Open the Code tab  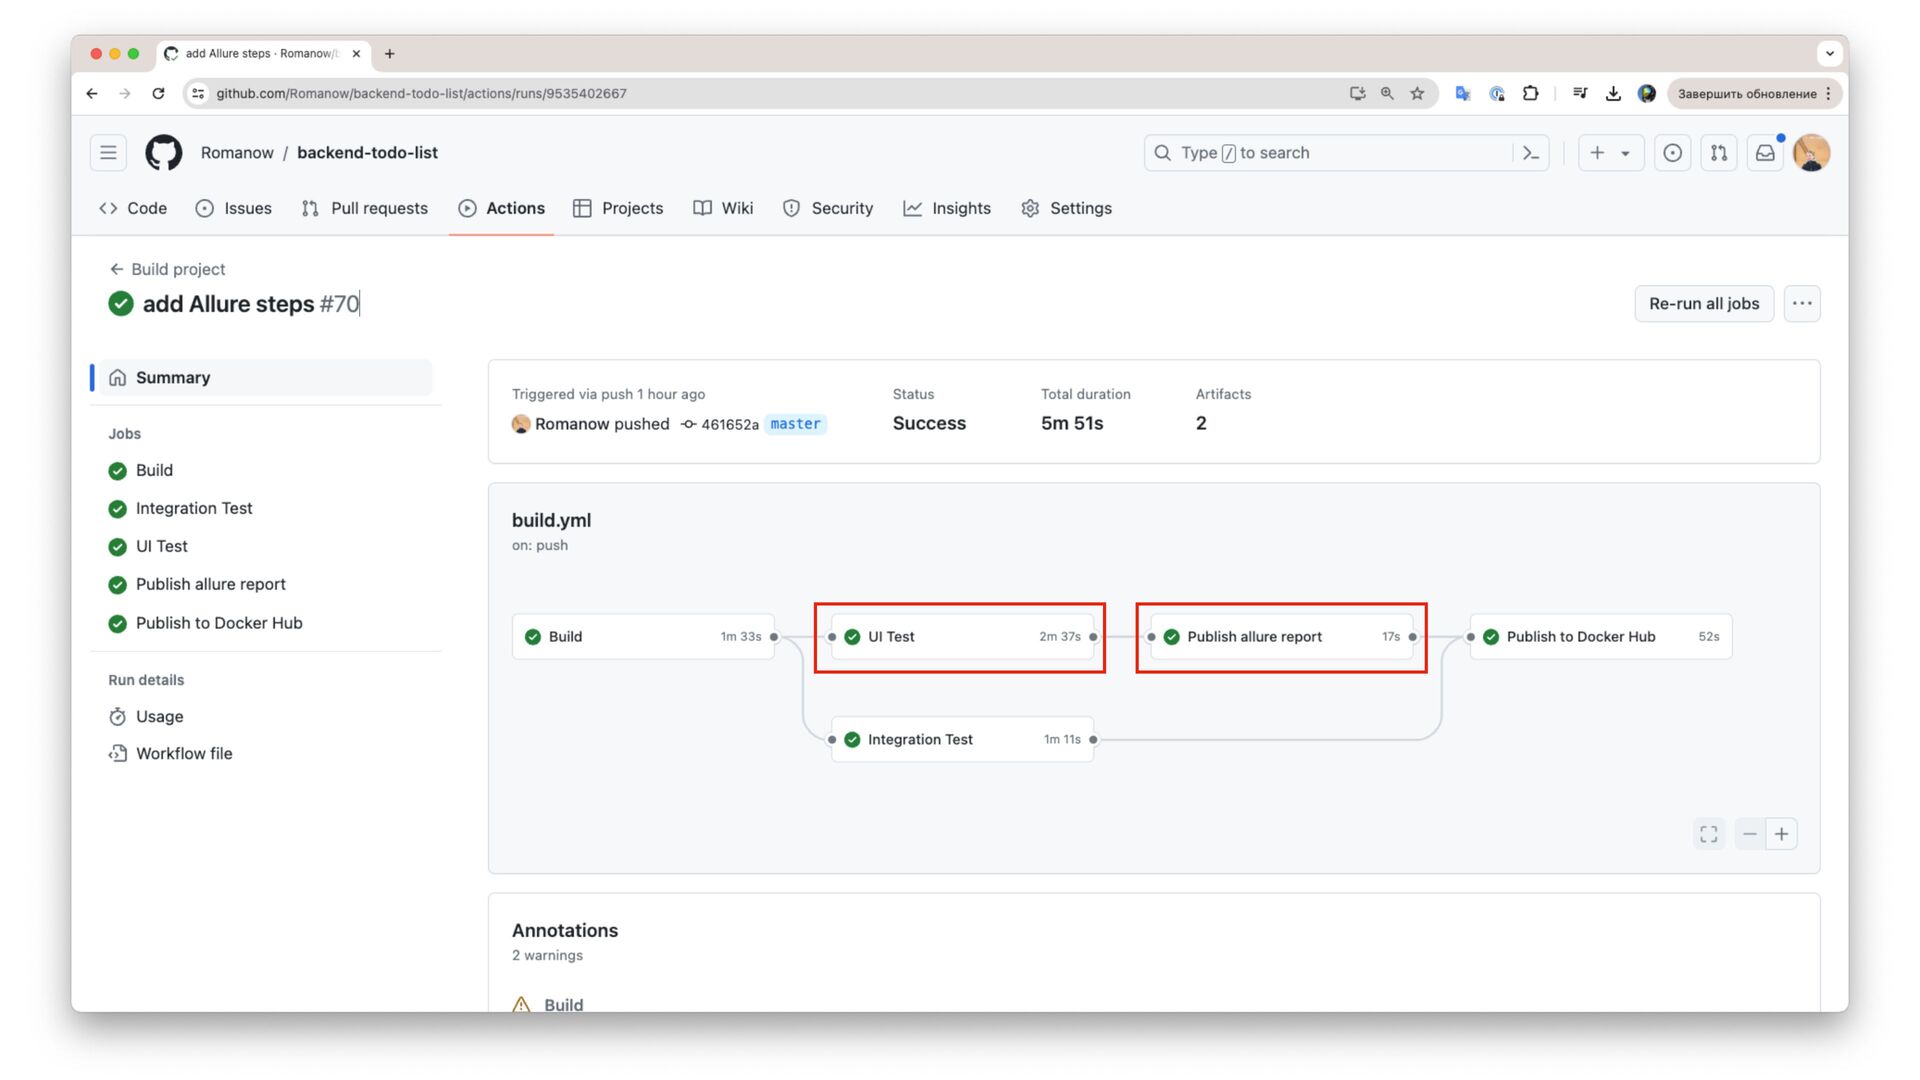tap(133, 208)
